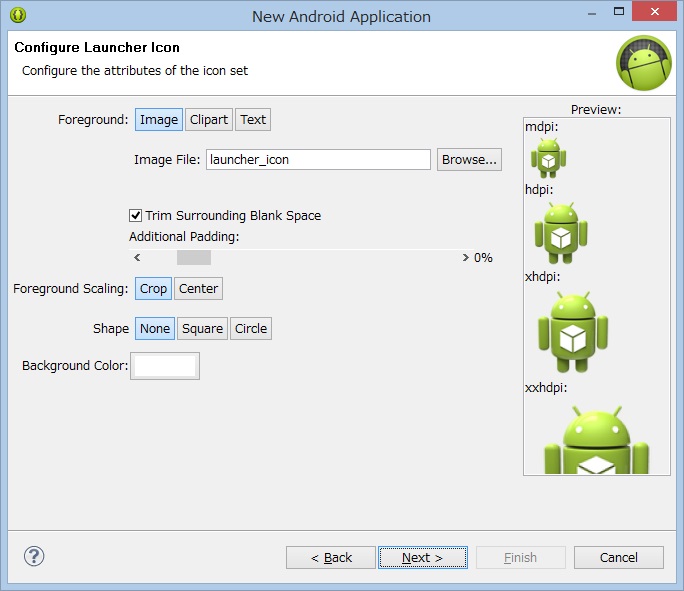Toggle Trim Surrounding Blank Space checkbox
Image resolution: width=684 pixels, height=591 pixels.
pos(135,215)
